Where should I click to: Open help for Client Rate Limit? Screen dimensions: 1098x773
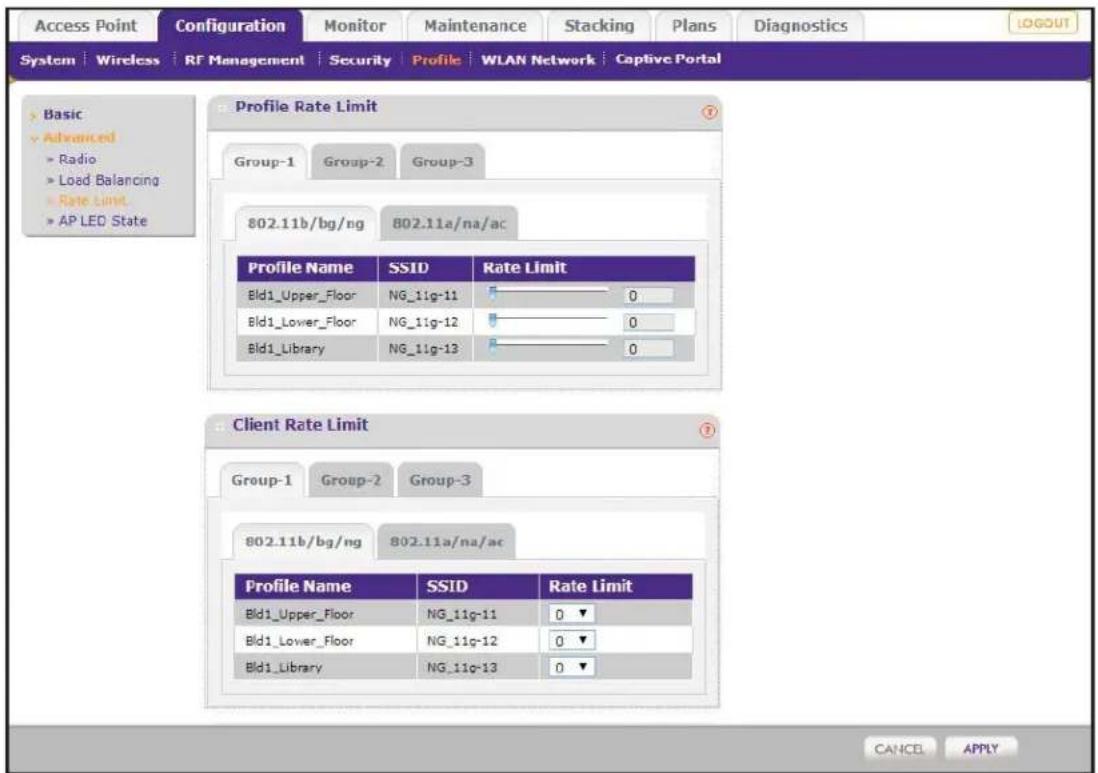(x=707, y=430)
